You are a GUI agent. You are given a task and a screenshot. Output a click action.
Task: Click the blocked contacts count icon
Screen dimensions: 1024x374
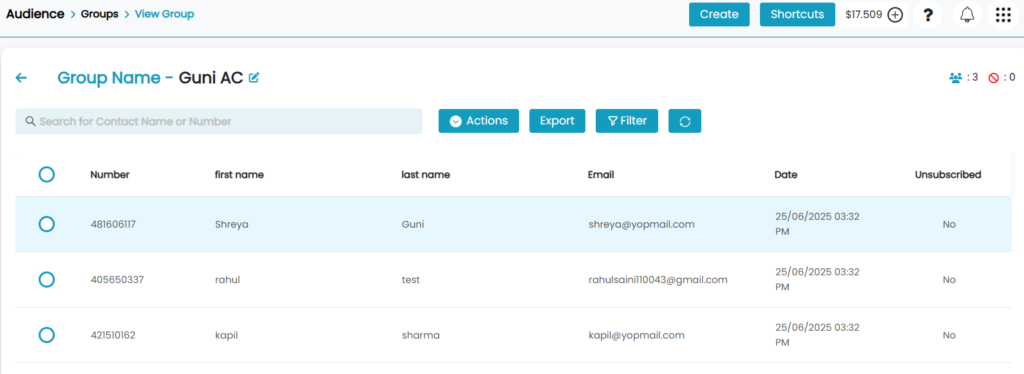994,78
